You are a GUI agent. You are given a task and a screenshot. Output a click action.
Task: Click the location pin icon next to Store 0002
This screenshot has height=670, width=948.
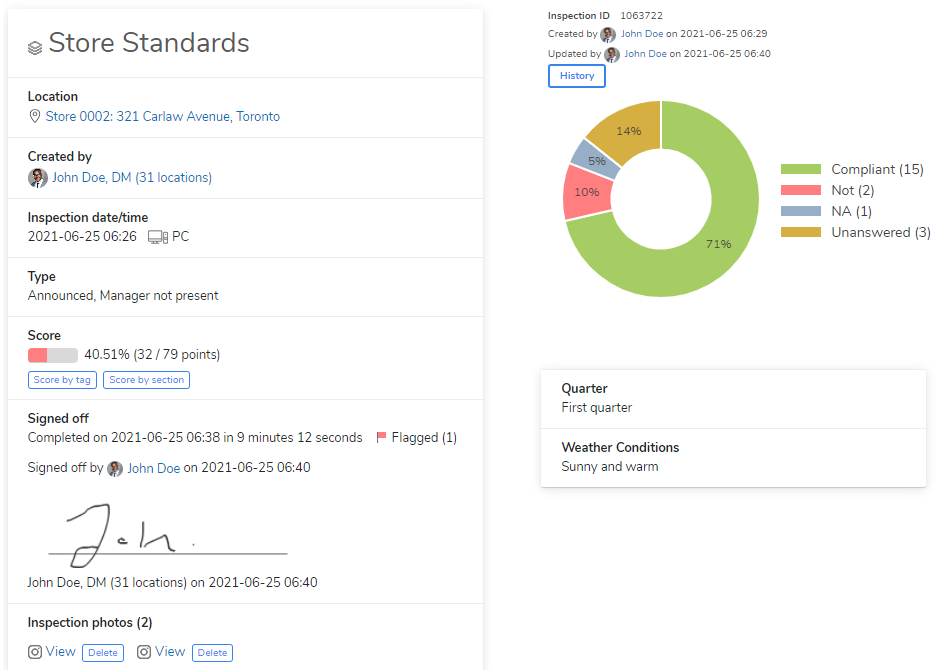coord(35,116)
